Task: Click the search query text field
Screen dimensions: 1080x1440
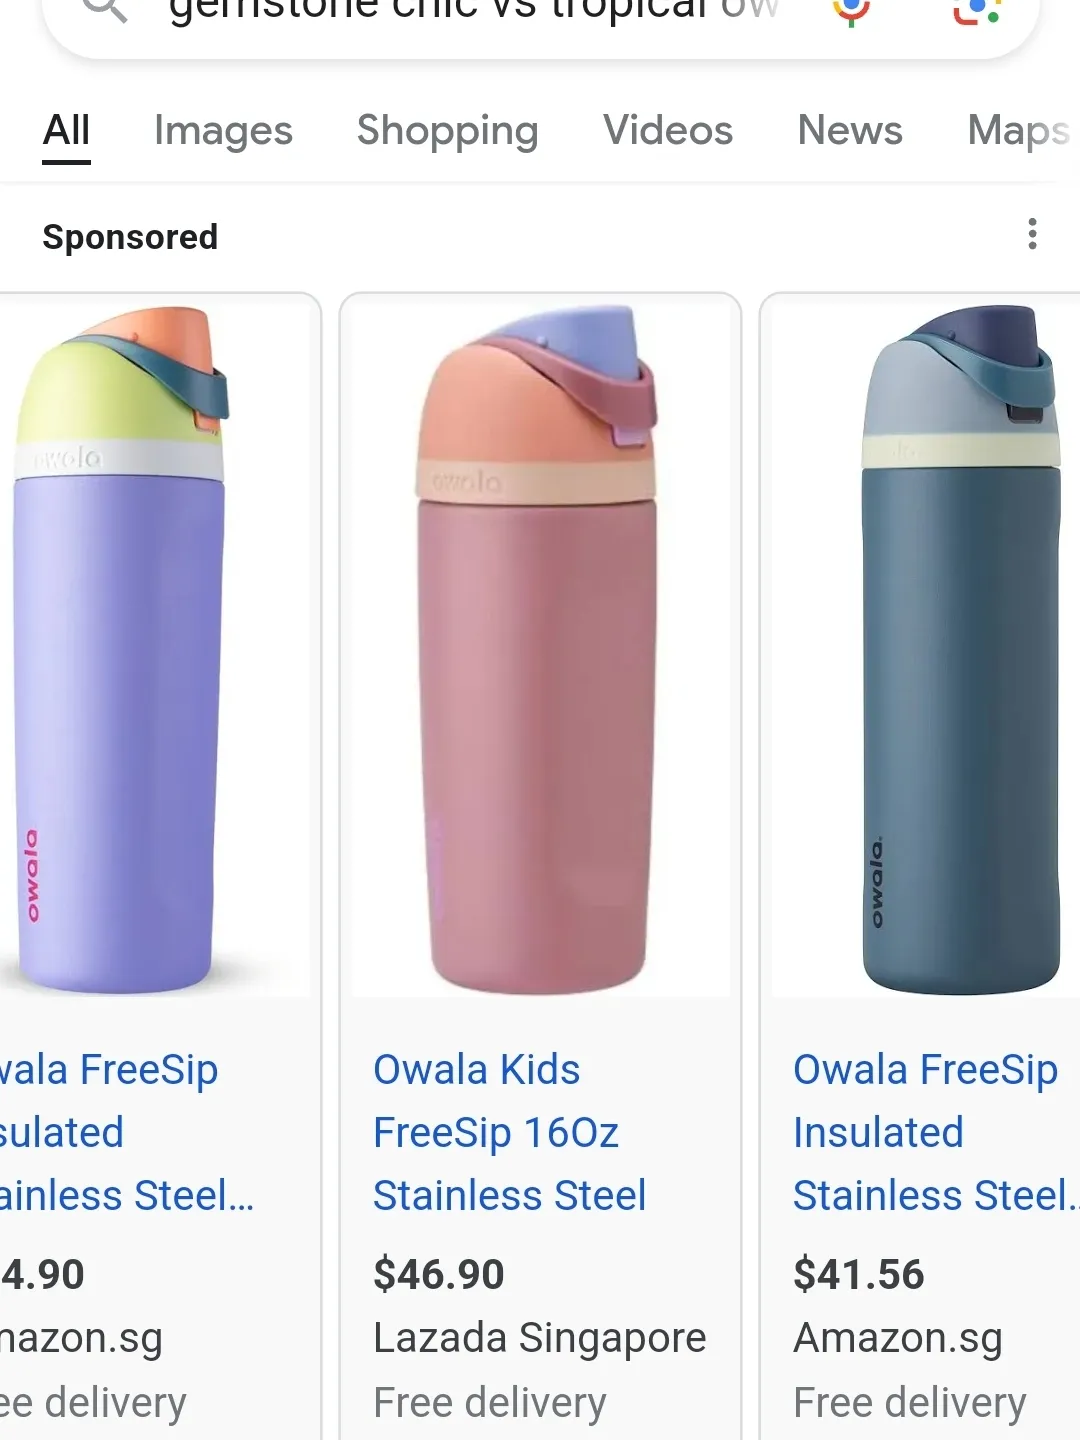Action: point(470,12)
